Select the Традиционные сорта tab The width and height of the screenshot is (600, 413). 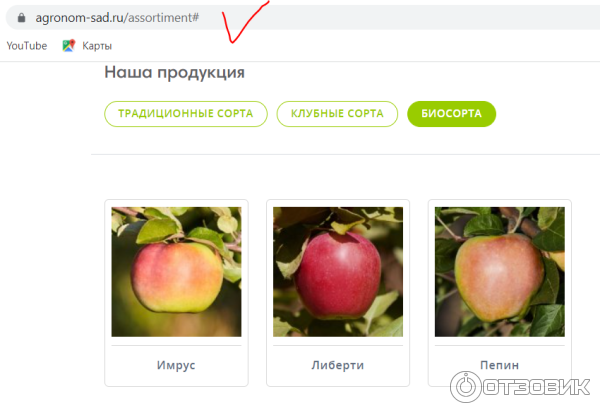click(x=186, y=114)
